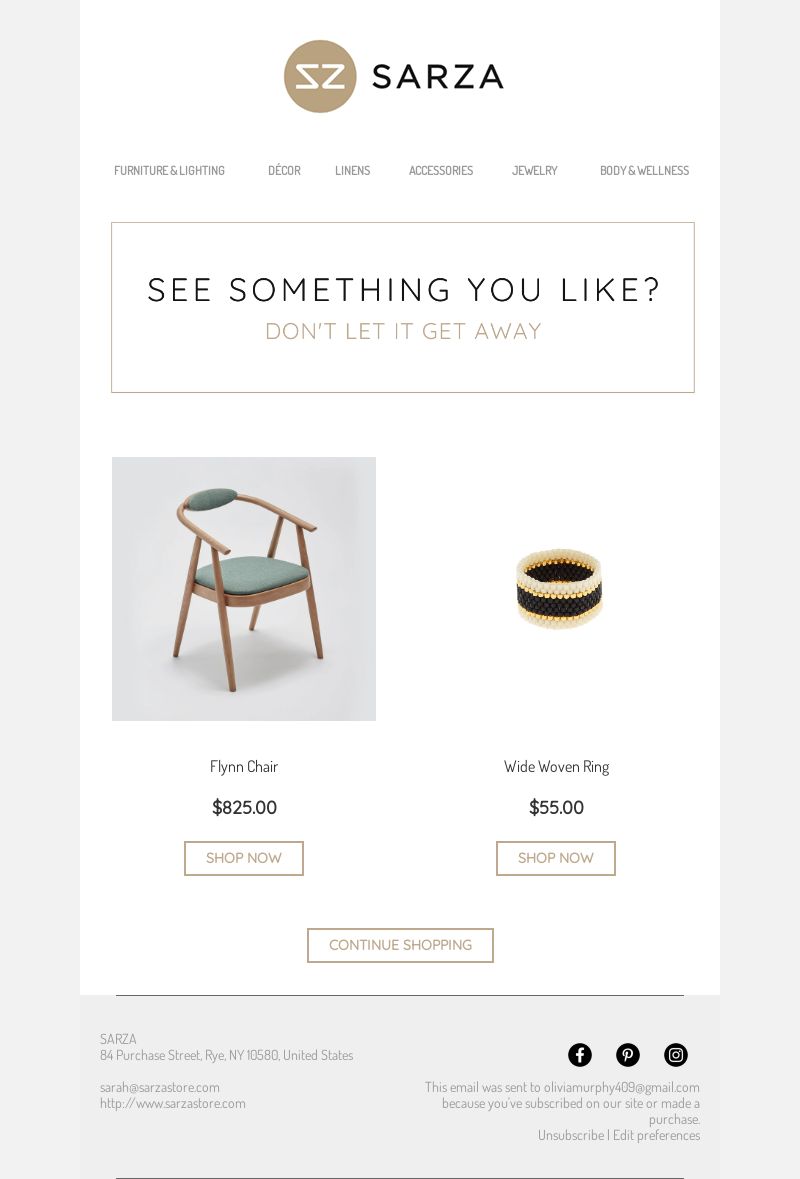Open the Décor category
Screen dimensions: 800x1179
click(284, 171)
